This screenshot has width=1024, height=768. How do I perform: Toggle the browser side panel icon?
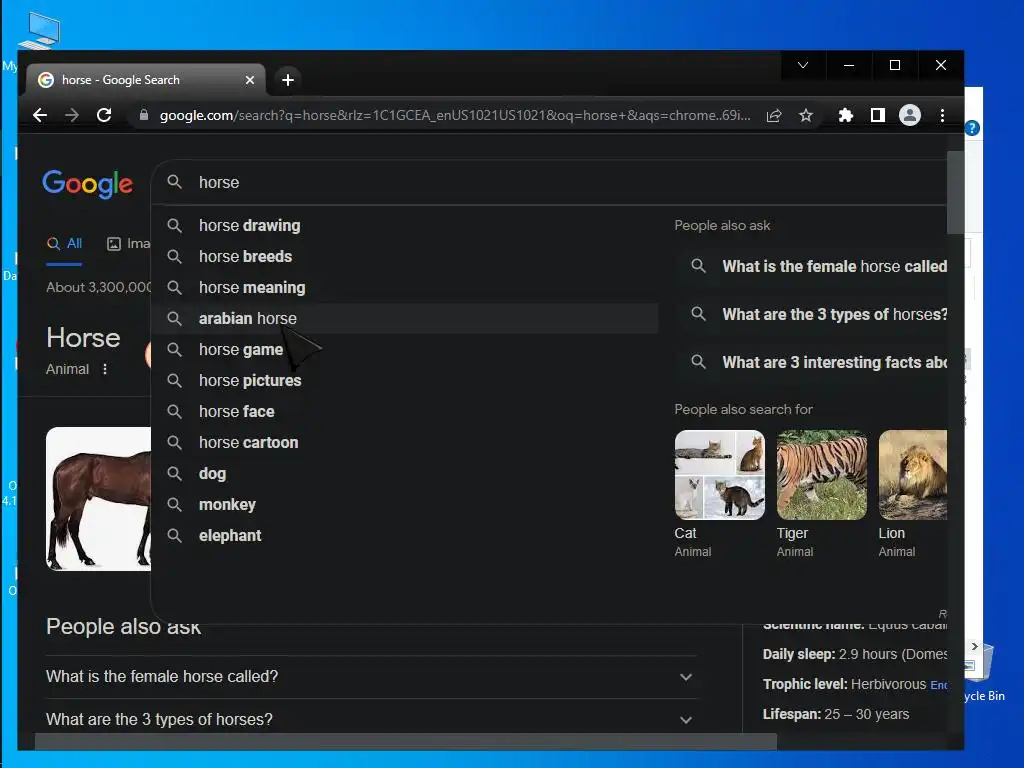pos(878,116)
